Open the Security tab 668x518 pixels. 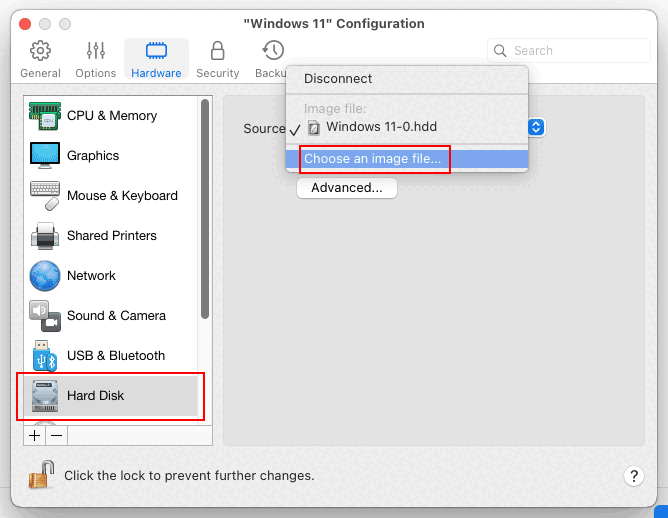pos(218,60)
